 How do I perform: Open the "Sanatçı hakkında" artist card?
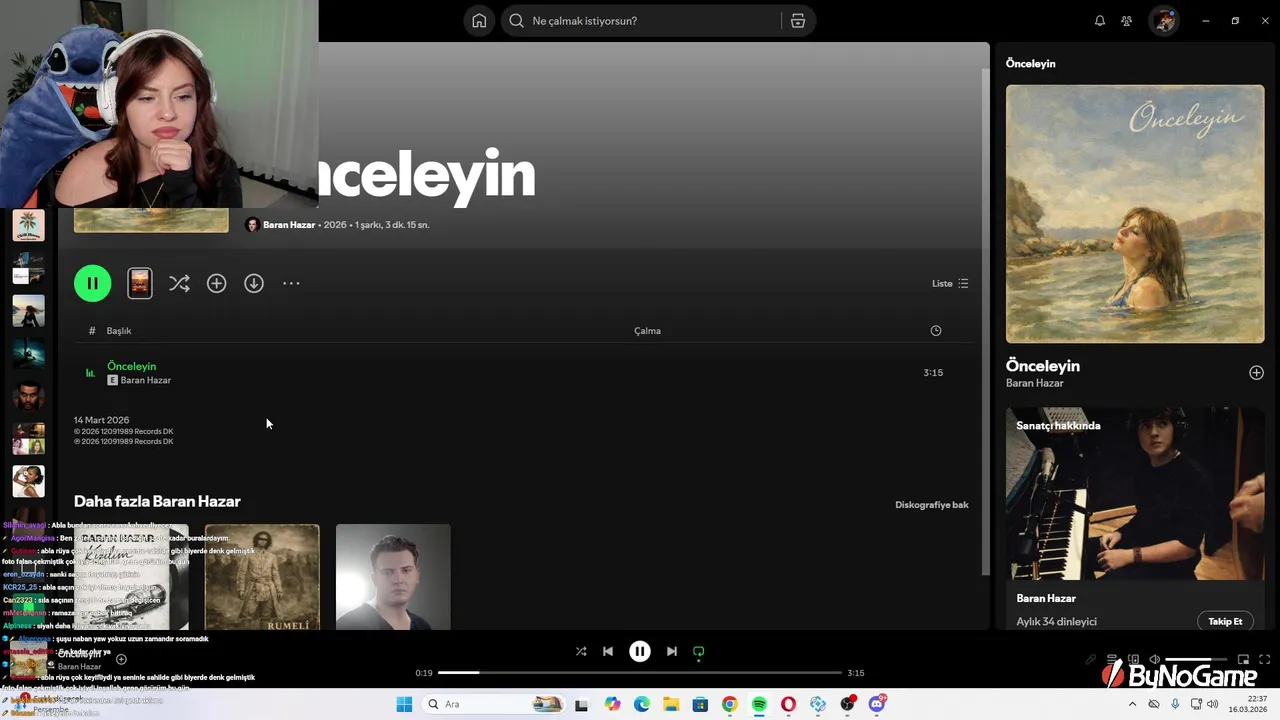1135,518
